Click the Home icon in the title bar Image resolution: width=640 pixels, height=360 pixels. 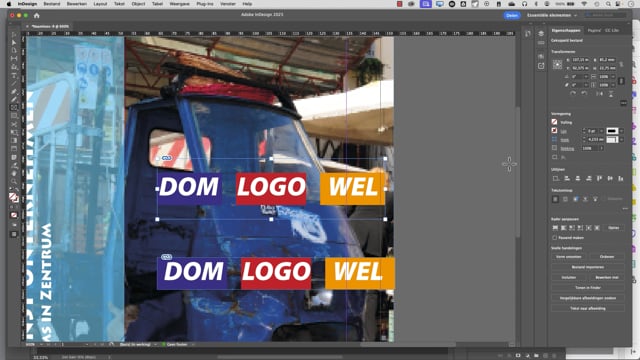coord(36,16)
